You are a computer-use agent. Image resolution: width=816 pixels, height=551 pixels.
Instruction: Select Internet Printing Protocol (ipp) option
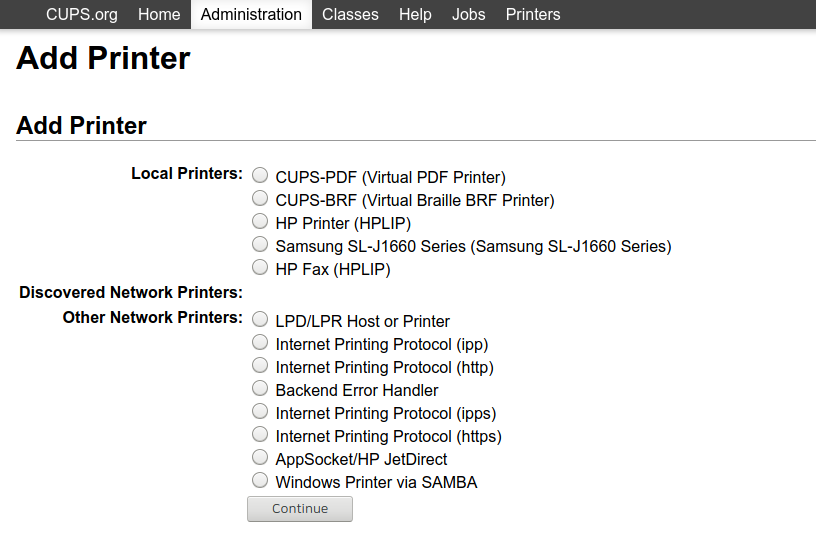pos(260,343)
